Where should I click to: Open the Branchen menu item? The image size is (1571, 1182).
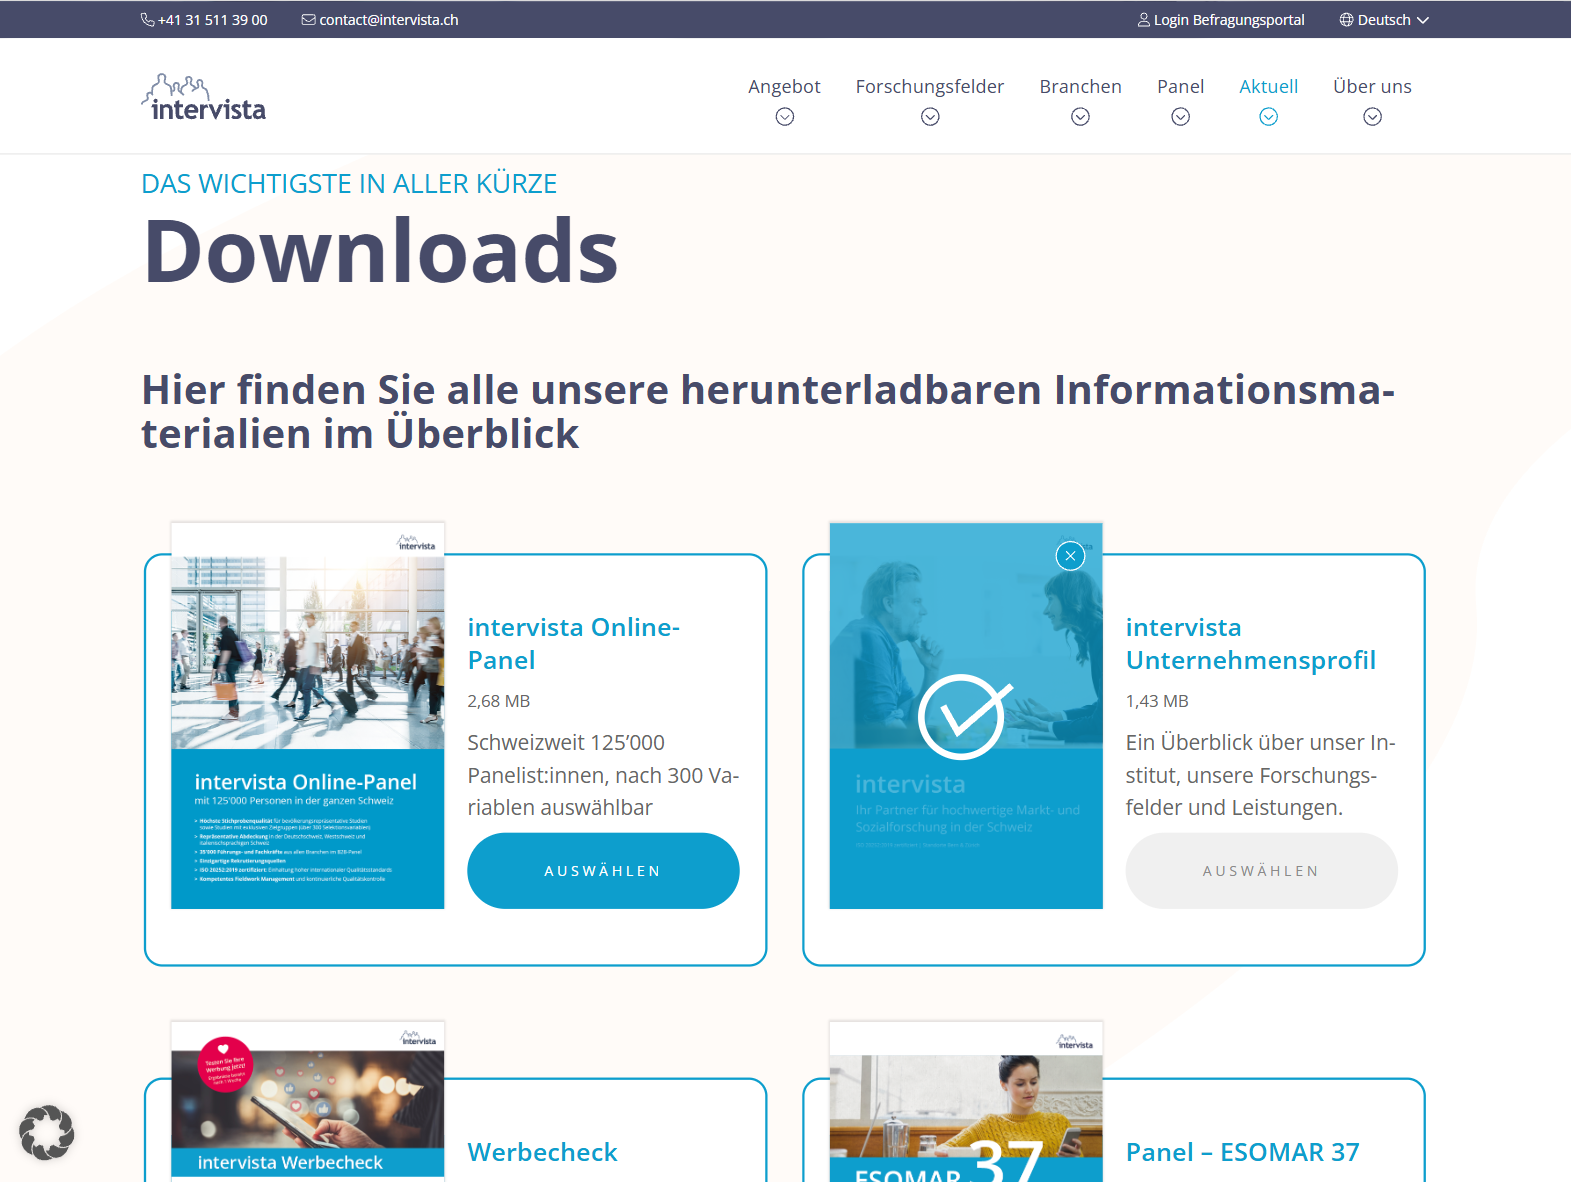coord(1080,87)
